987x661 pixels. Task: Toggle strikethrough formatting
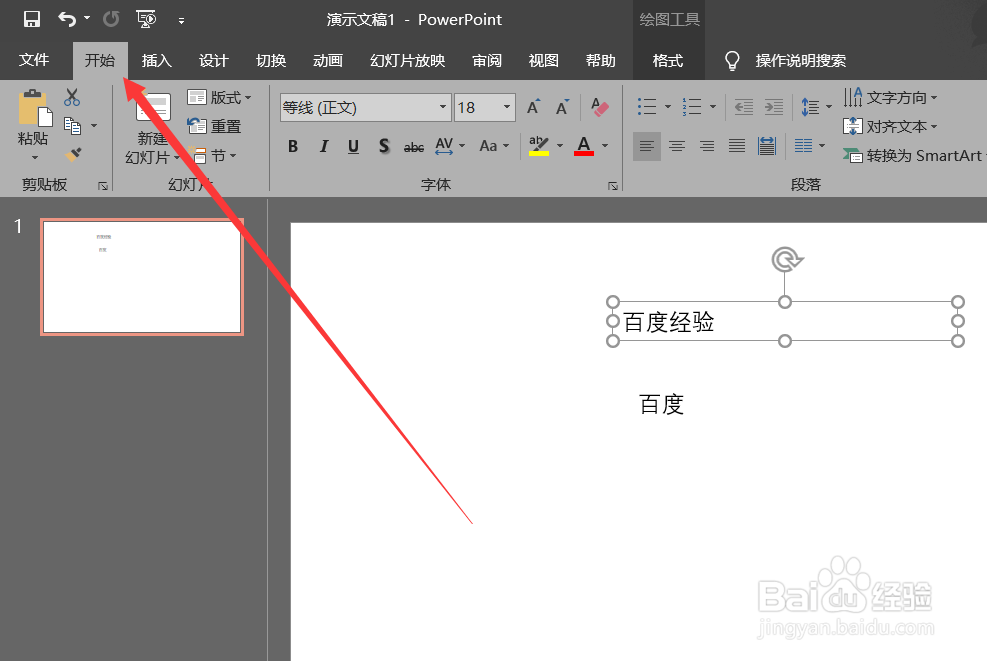click(414, 147)
